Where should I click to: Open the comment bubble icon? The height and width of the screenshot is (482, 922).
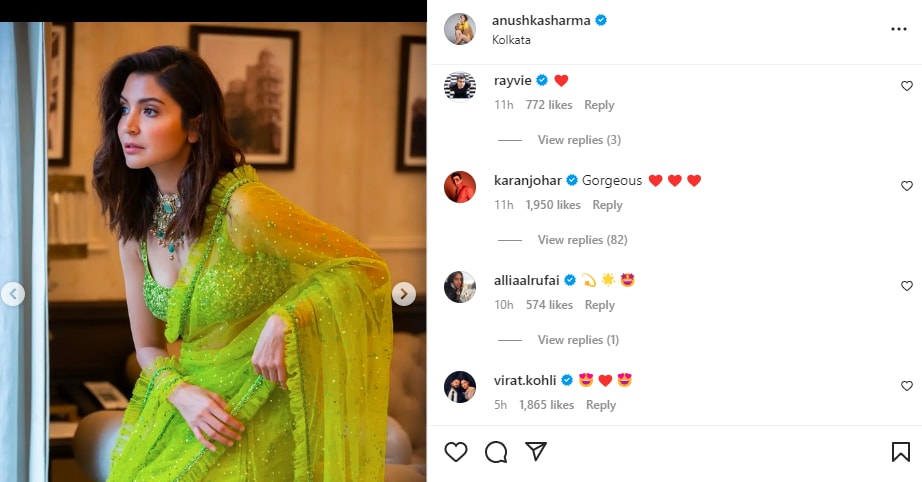pos(496,451)
